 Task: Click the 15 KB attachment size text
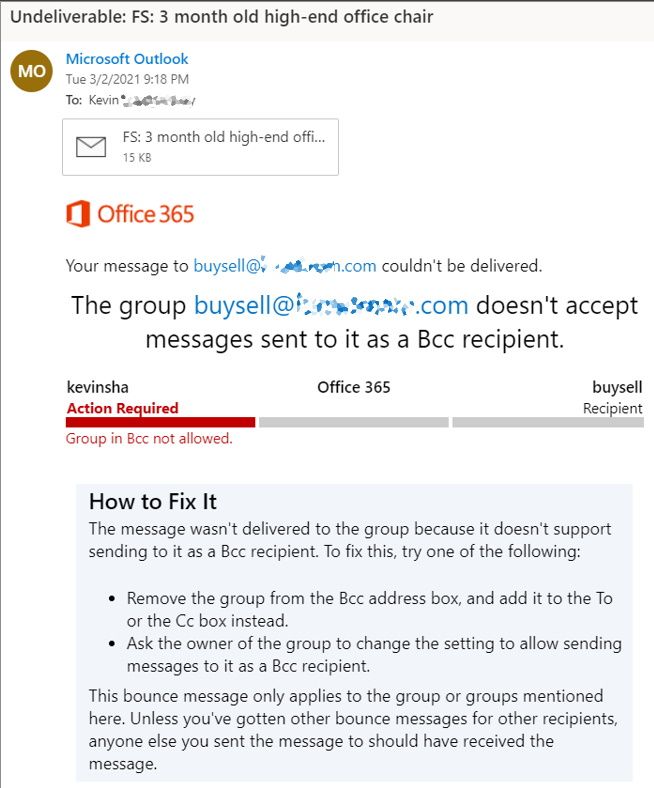(x=137, y=158)
